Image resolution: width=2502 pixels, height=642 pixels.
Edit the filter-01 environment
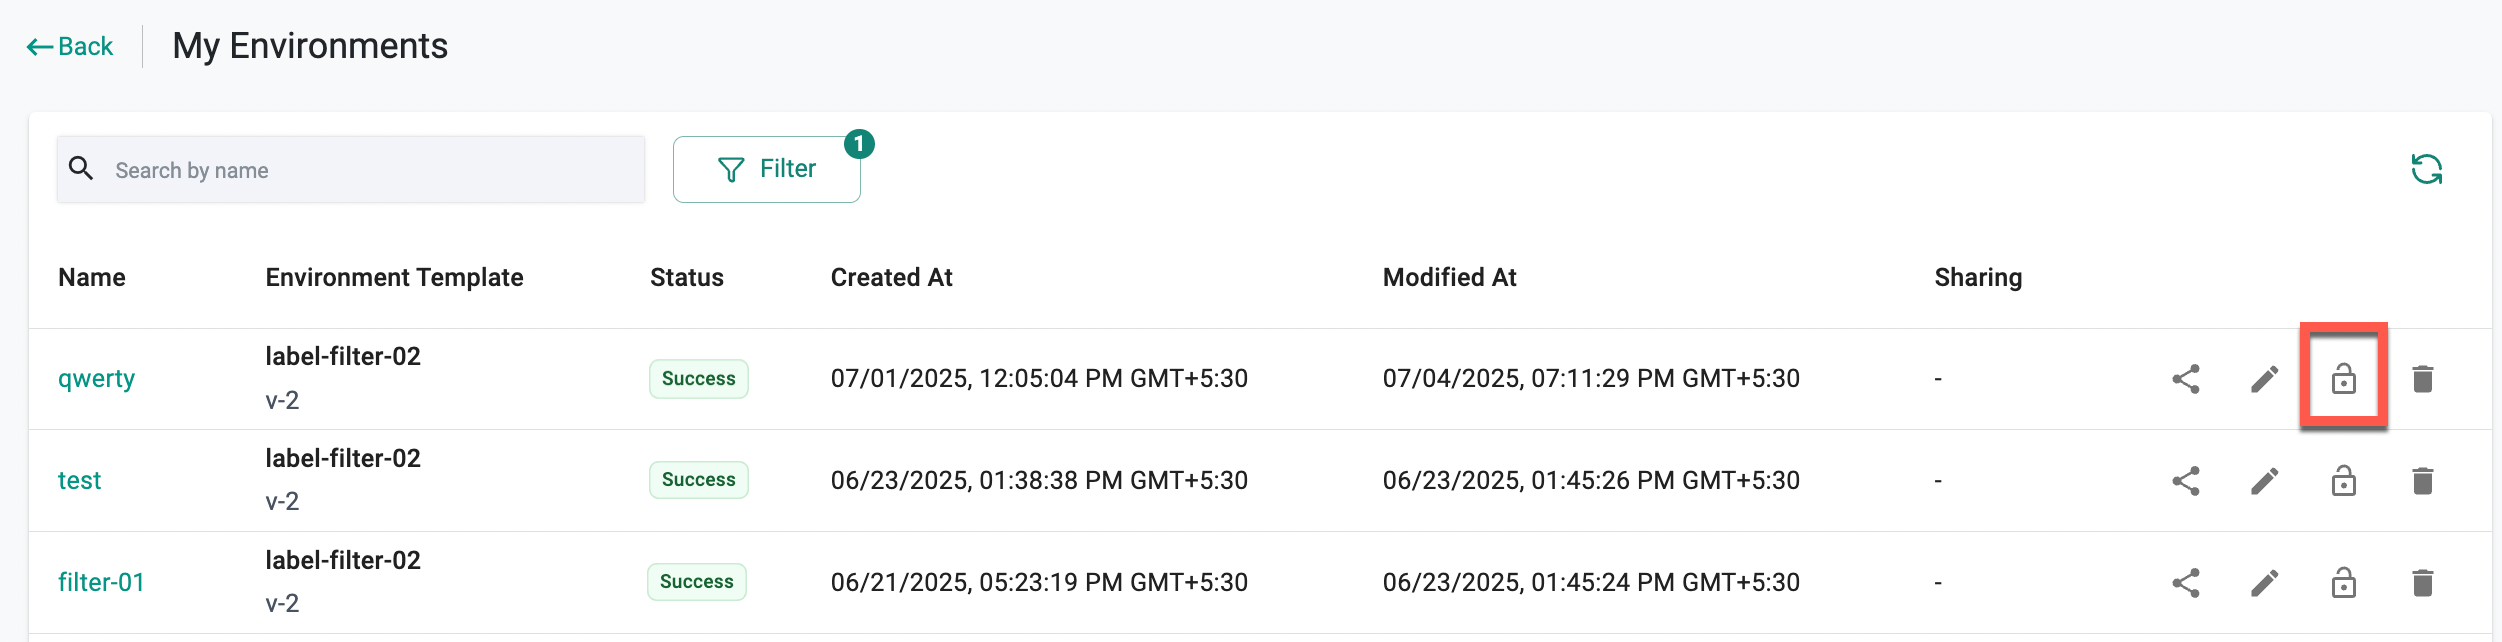pyautogui.click(x=2265, y=583)
